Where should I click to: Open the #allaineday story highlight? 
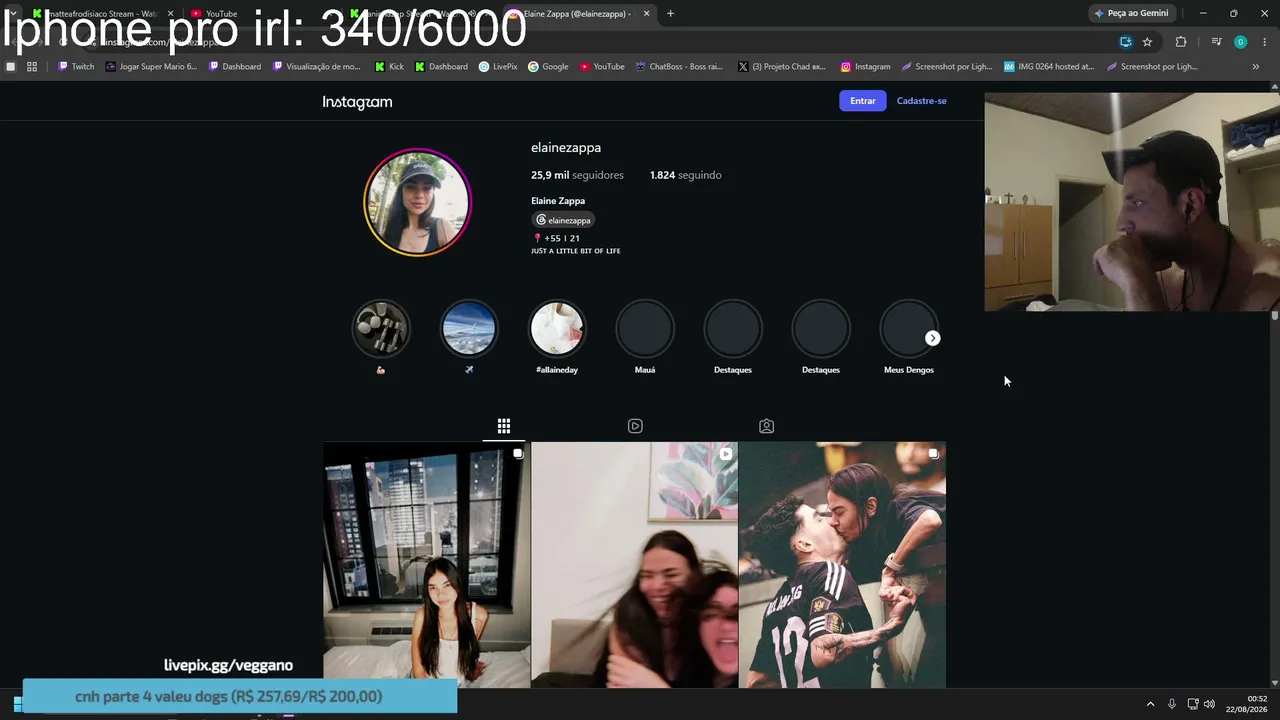(x=557, y=329)
